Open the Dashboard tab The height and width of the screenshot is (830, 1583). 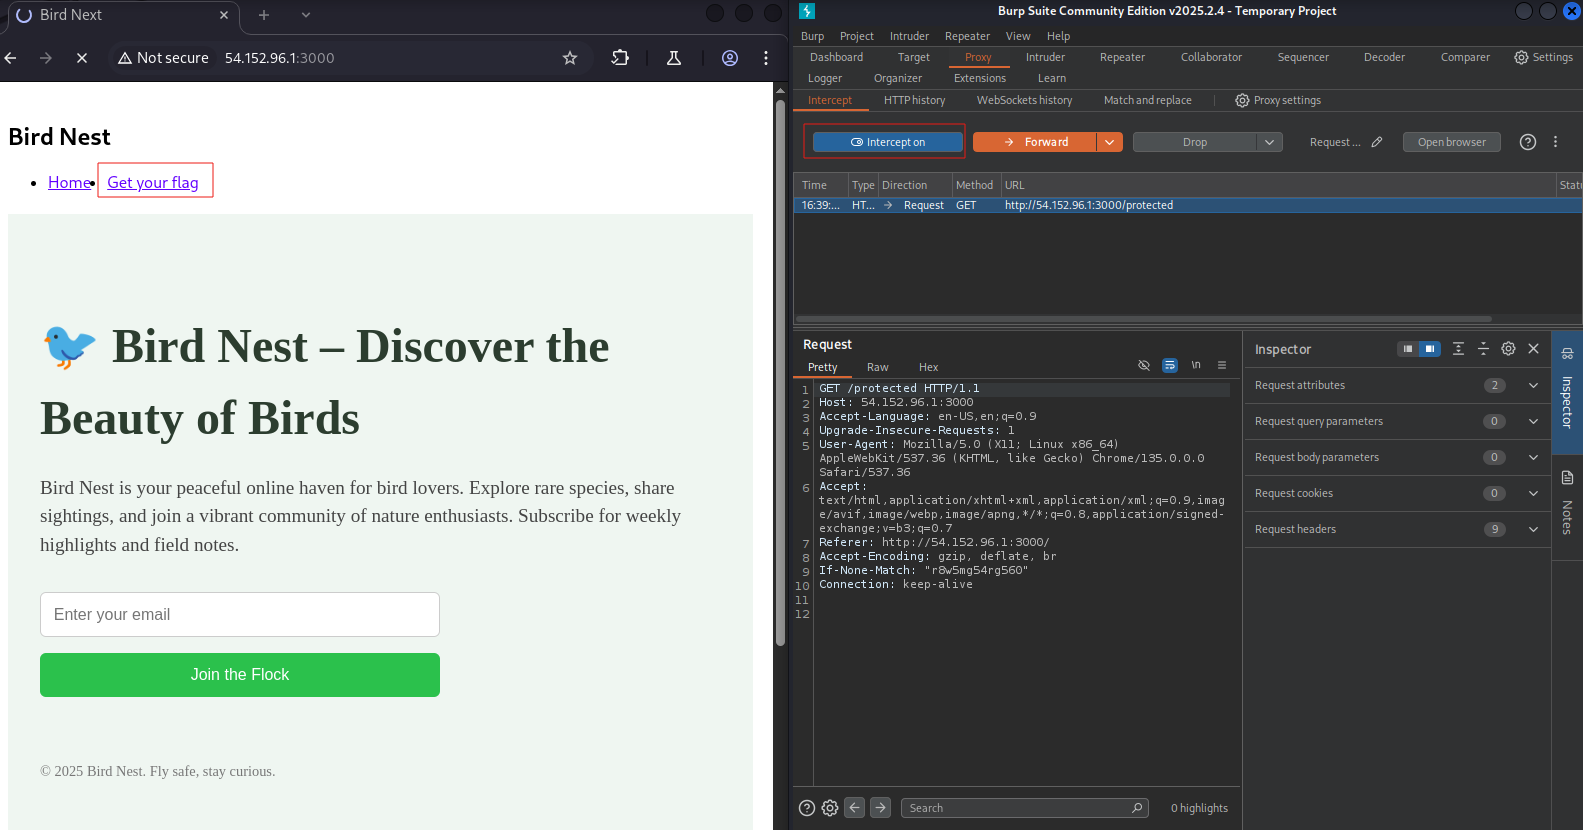836,57
